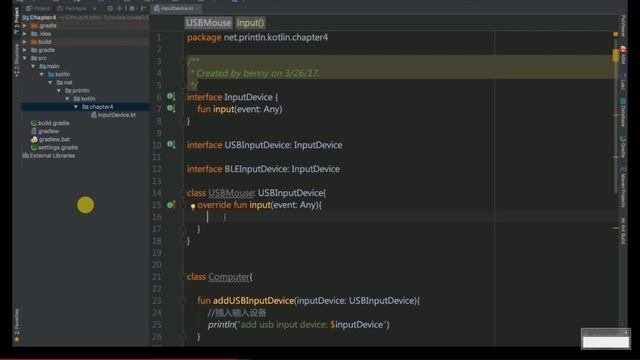Fold the USBMouse class at line 14
The height and width of the screenshot is (360, 640).
[182, 193]
